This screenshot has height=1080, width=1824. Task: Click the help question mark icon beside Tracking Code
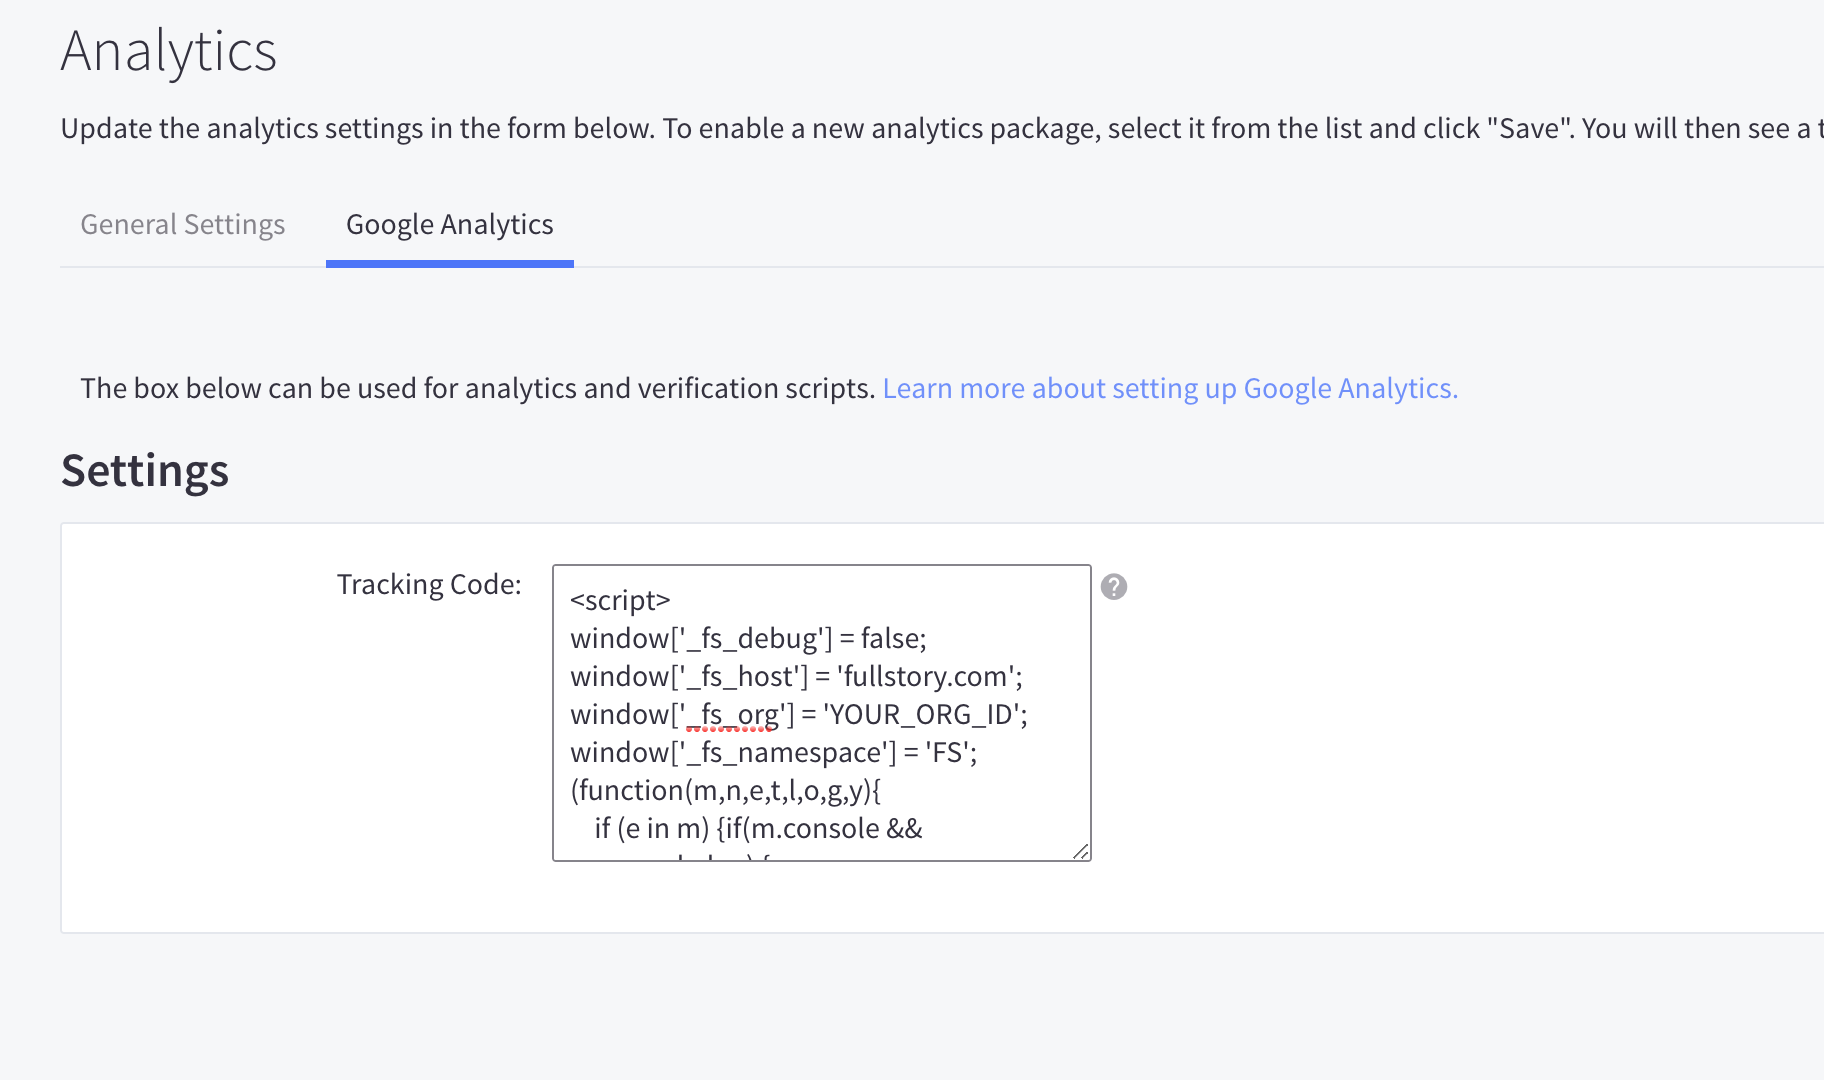pos(1115,587)
